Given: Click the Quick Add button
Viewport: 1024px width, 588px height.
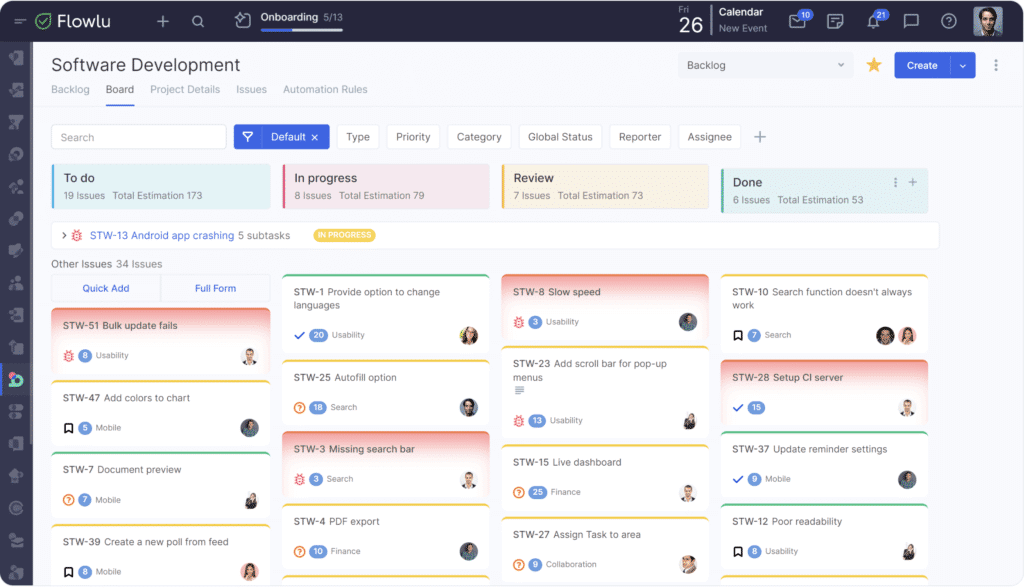Looking at the screenshot, I should tap(106, 288).
